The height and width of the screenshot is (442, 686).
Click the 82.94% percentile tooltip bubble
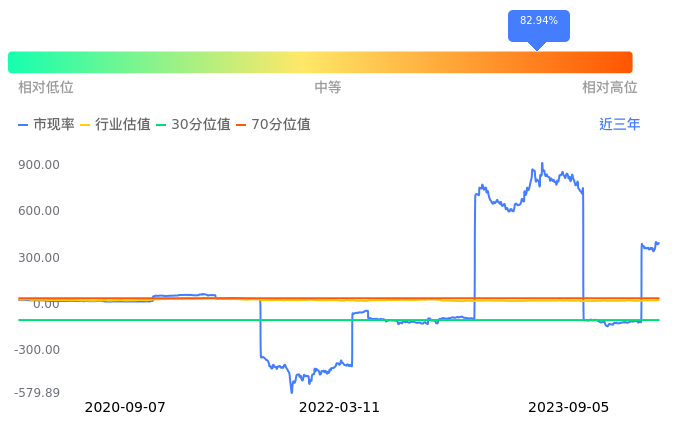click(539, 24)
